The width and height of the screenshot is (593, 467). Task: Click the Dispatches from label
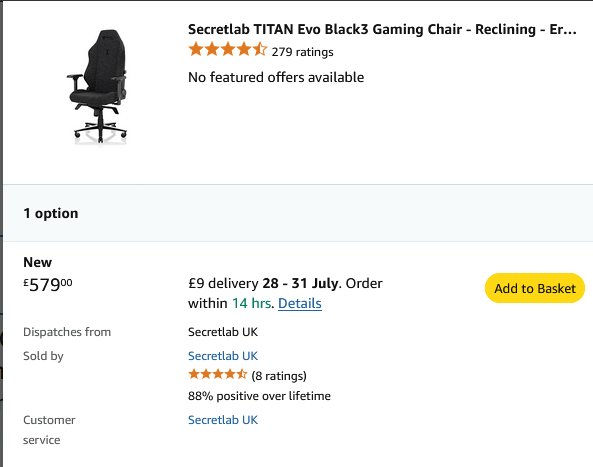click(x=67, y=332)
